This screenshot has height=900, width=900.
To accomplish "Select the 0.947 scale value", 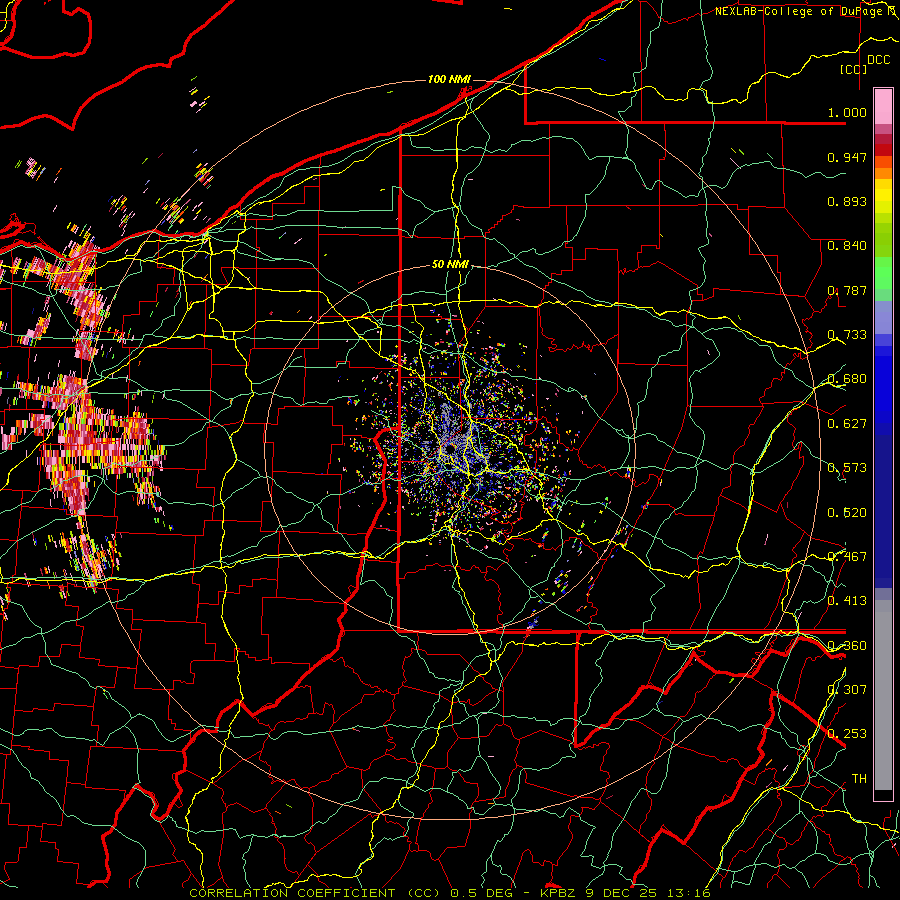I will (847, 157).
